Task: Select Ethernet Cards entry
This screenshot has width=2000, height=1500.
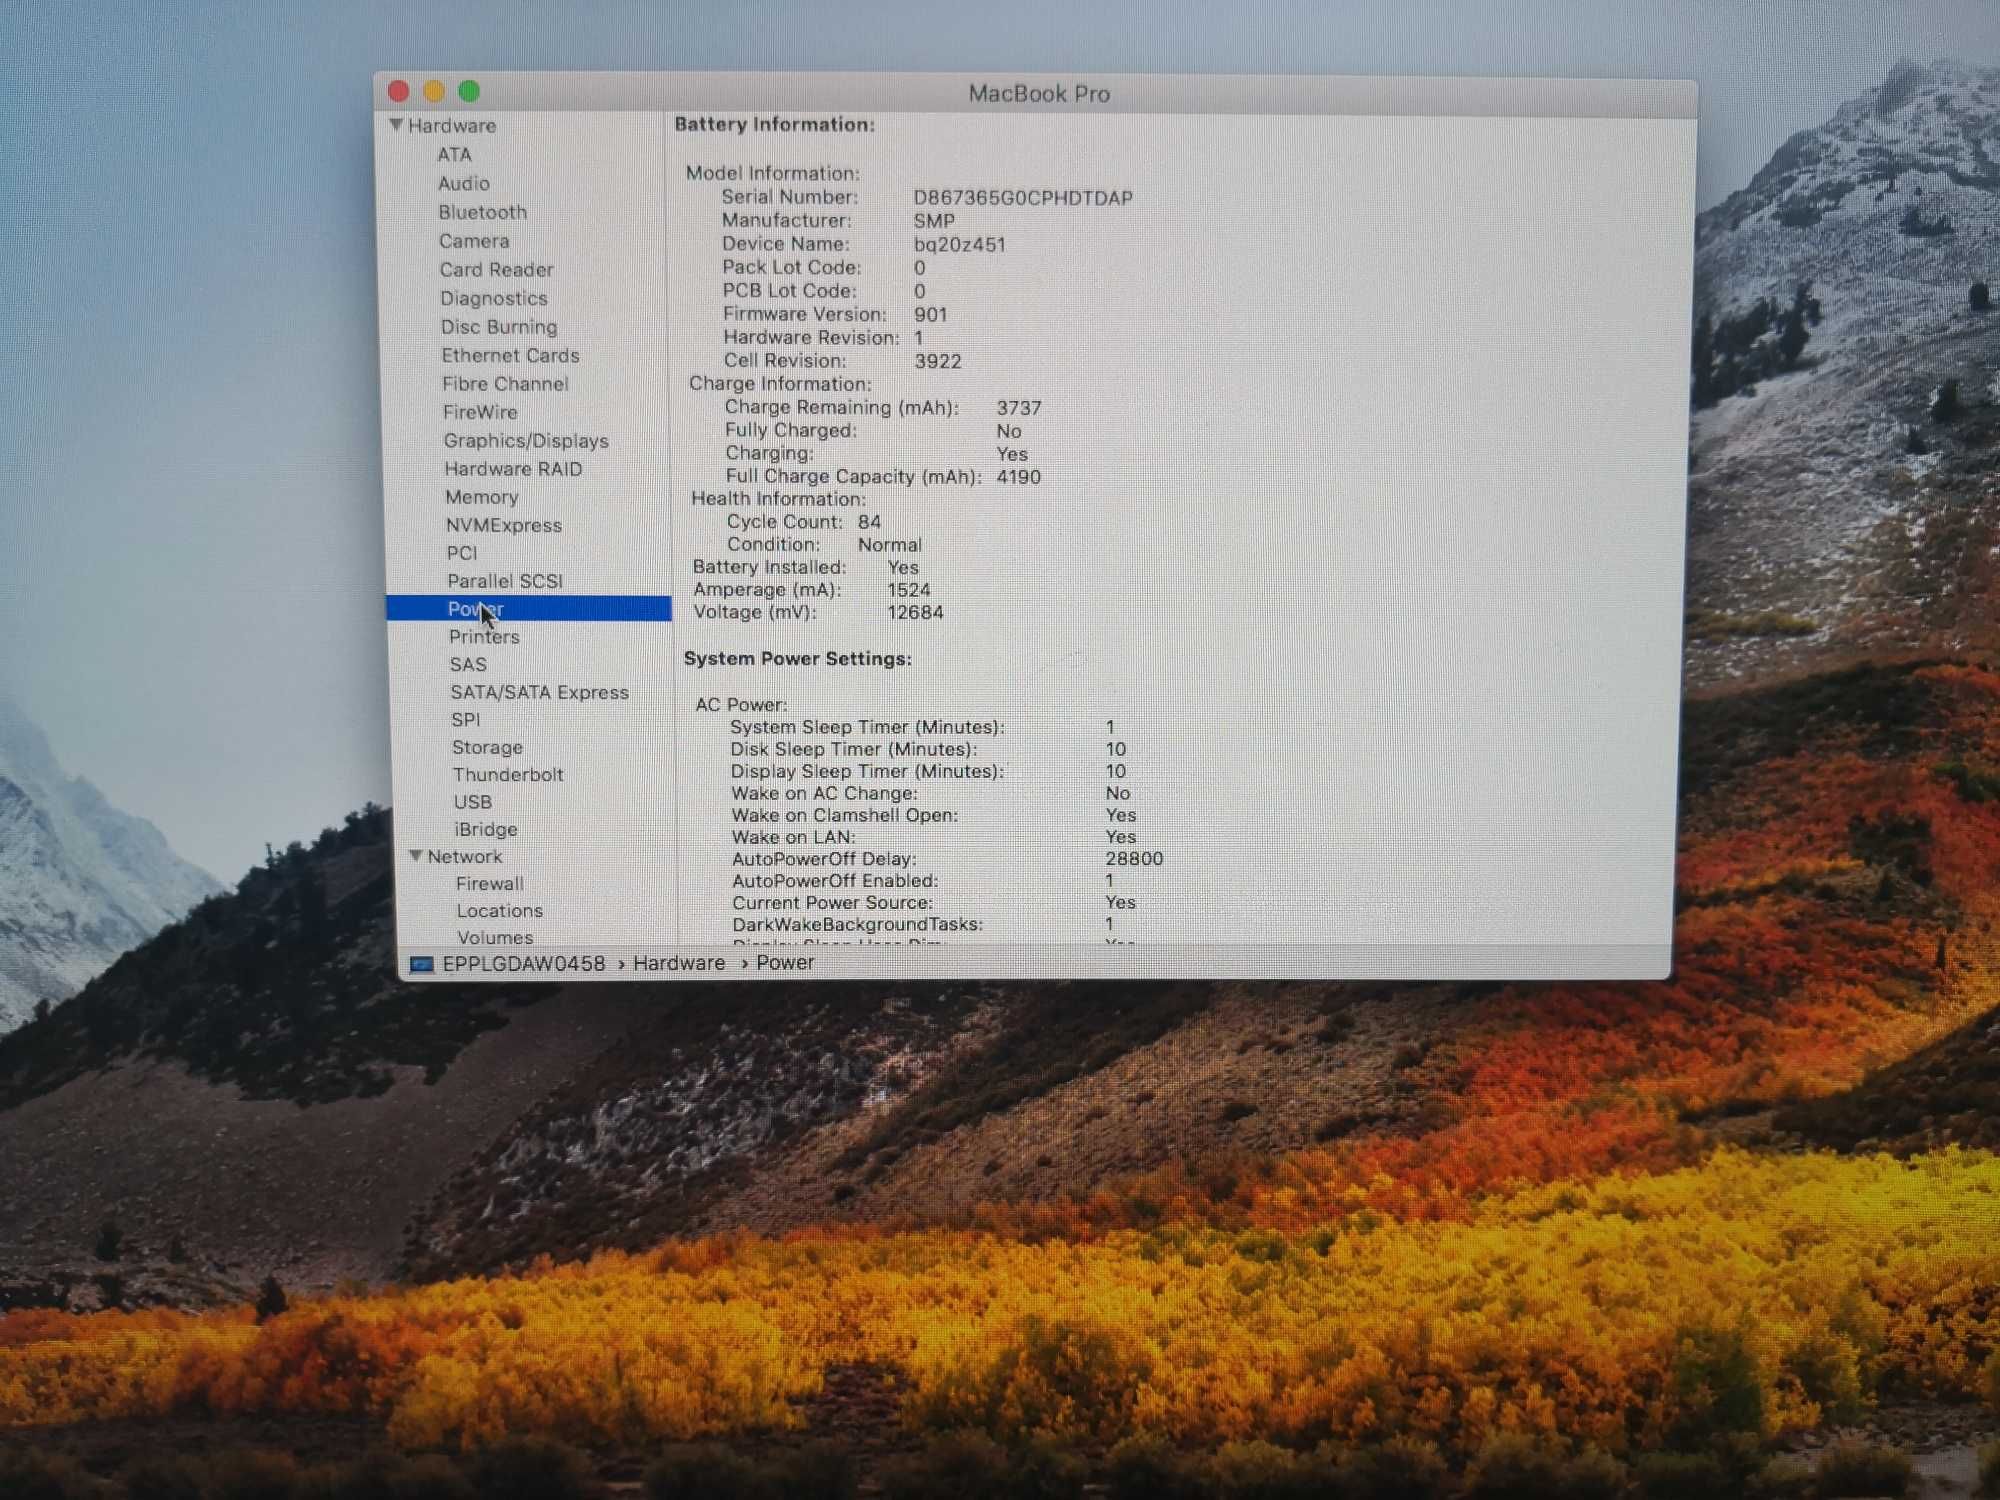Action: point(510,355)
